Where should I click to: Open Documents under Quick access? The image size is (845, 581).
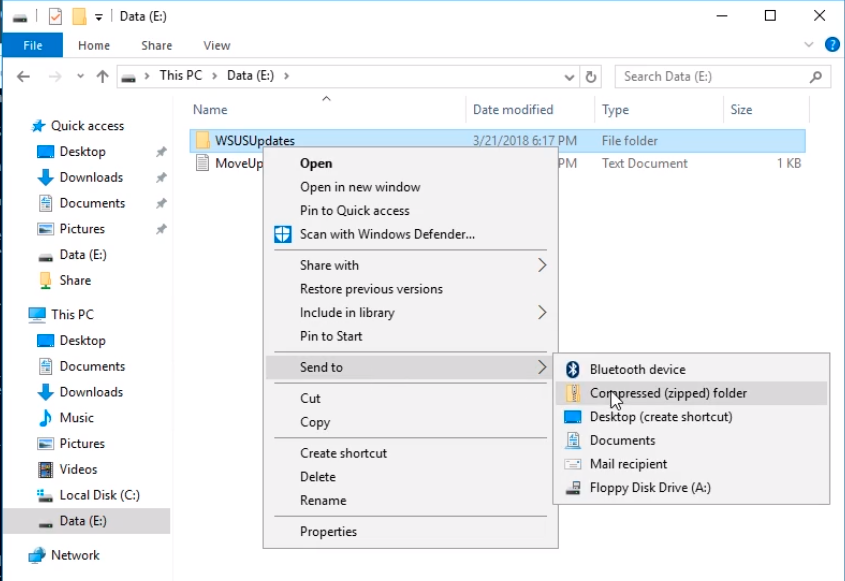(x=92, y=203)
